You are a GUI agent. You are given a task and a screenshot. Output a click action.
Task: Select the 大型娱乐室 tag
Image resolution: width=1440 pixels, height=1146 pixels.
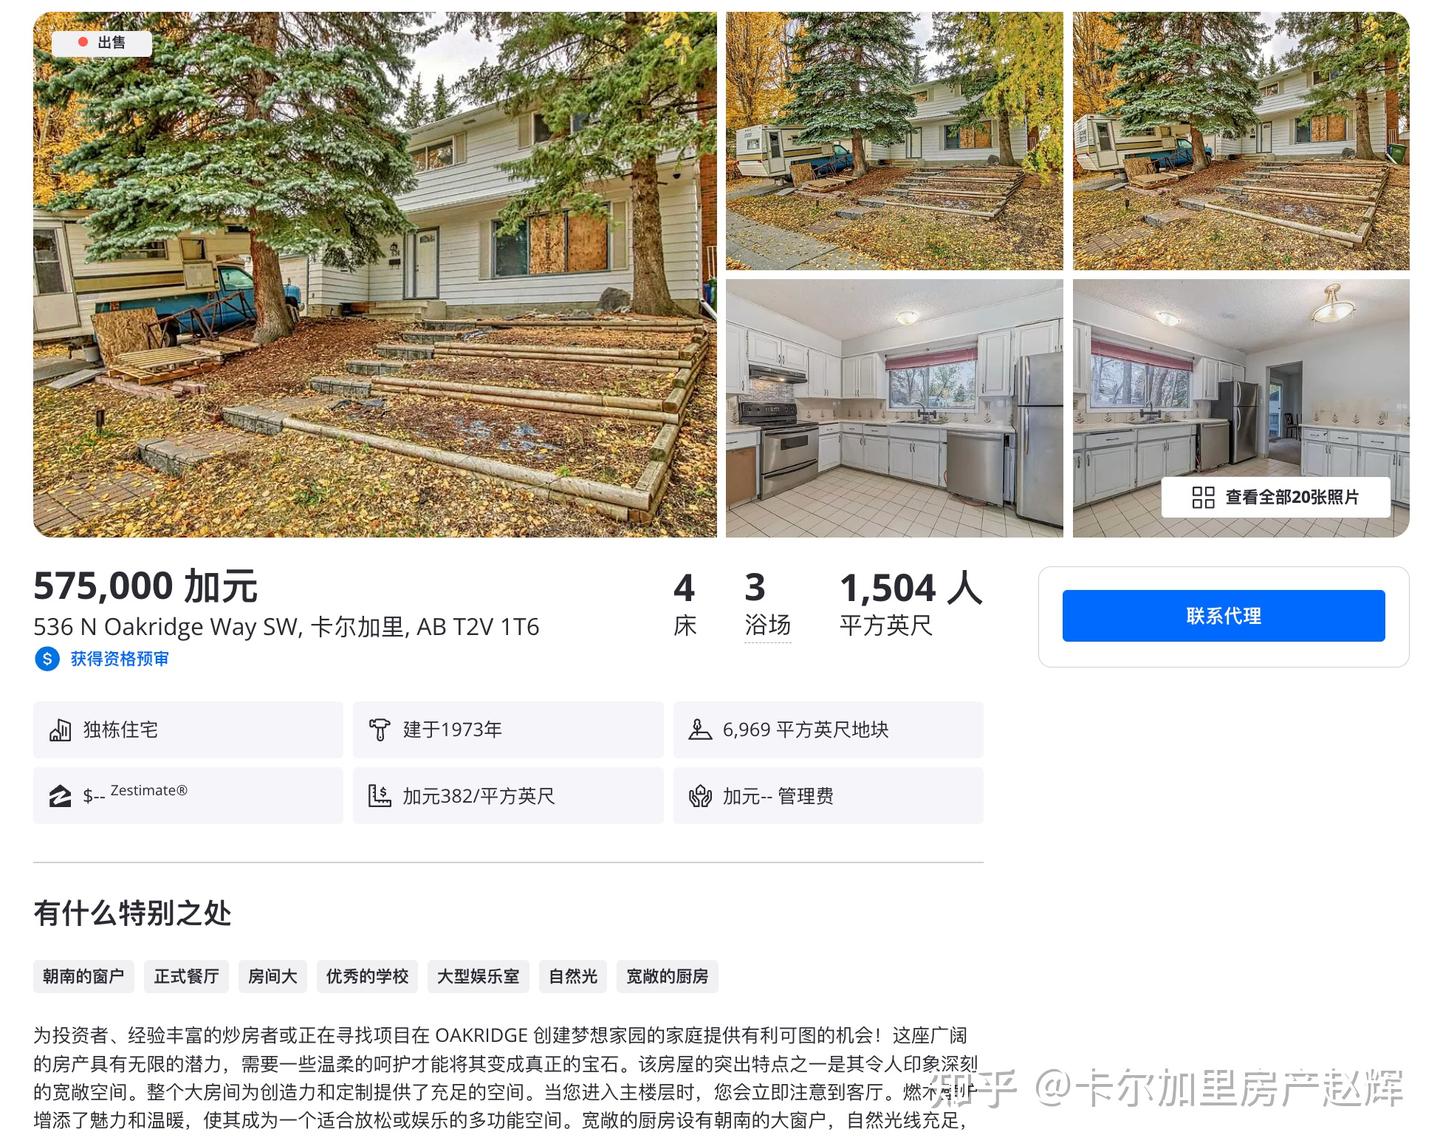(478, 976)
